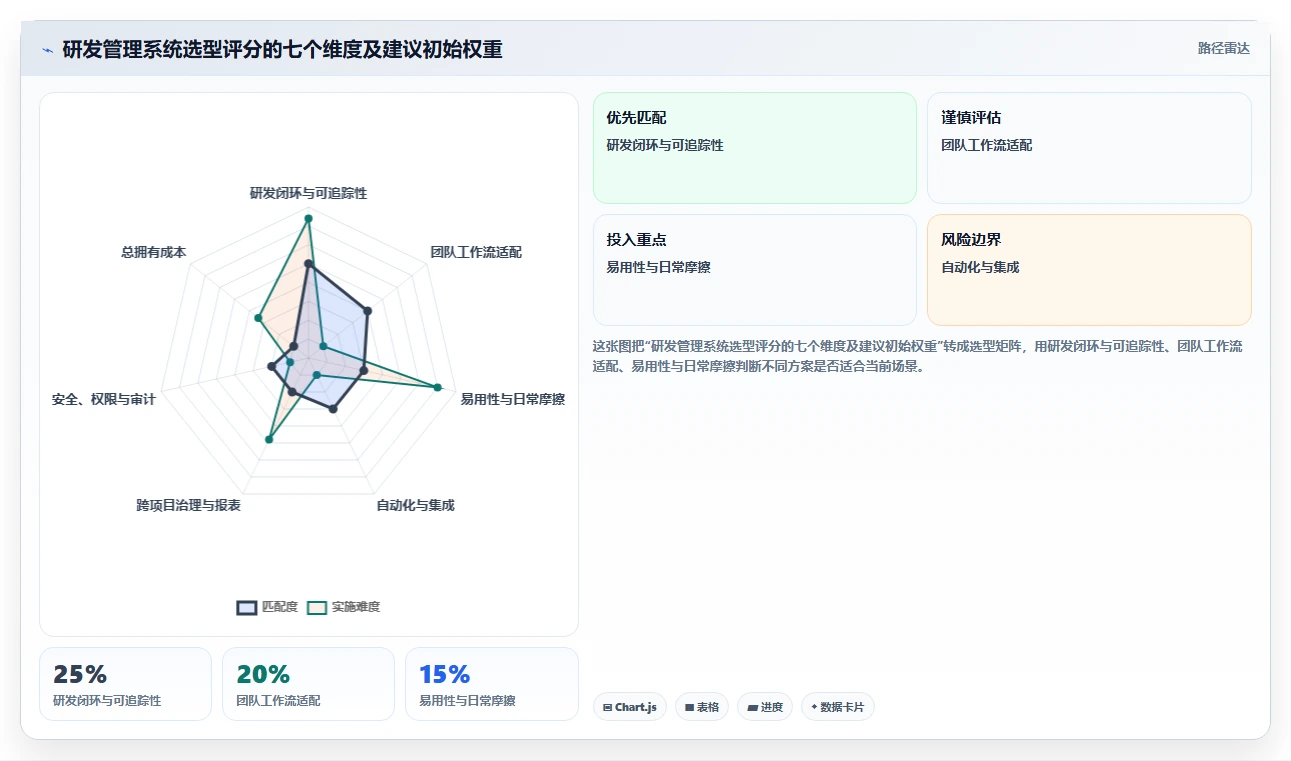The height and width of the screenshot is (761, 1291).
Task: Click the 20% 团队工作流适配 stat card
Action: [x=308, y=684]
